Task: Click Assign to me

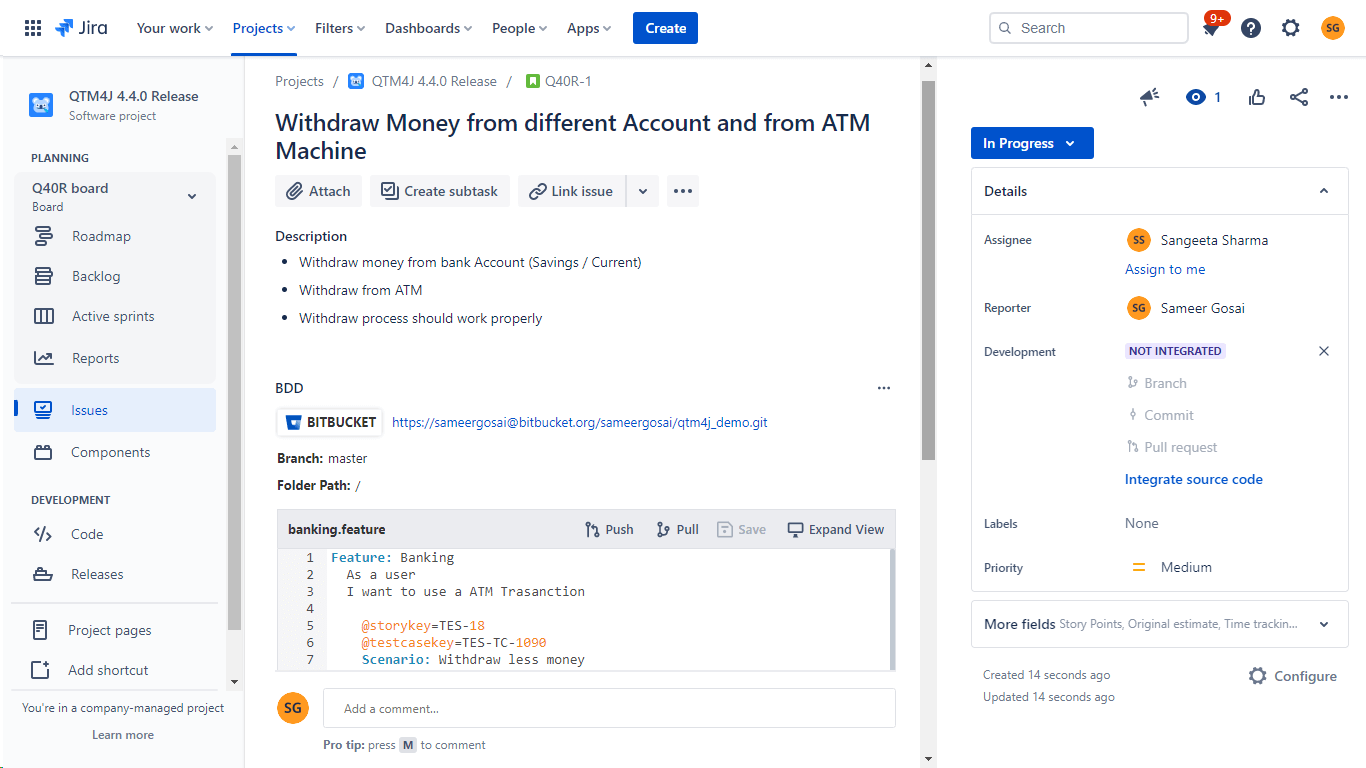Action: (1165, 269)
